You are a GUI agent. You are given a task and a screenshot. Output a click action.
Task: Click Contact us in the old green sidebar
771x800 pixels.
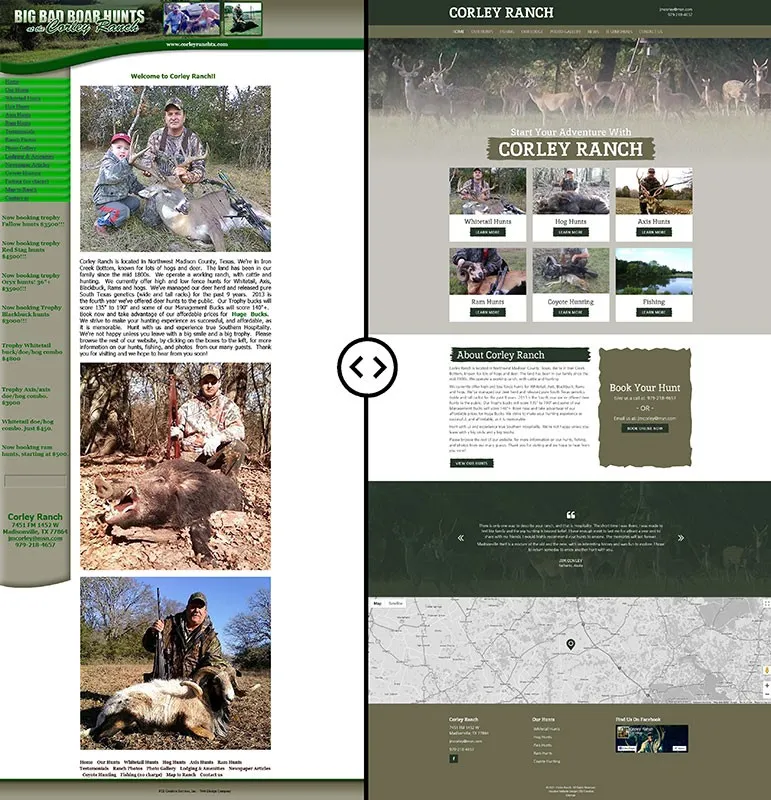pyautogui.click(x=17, y=197)
